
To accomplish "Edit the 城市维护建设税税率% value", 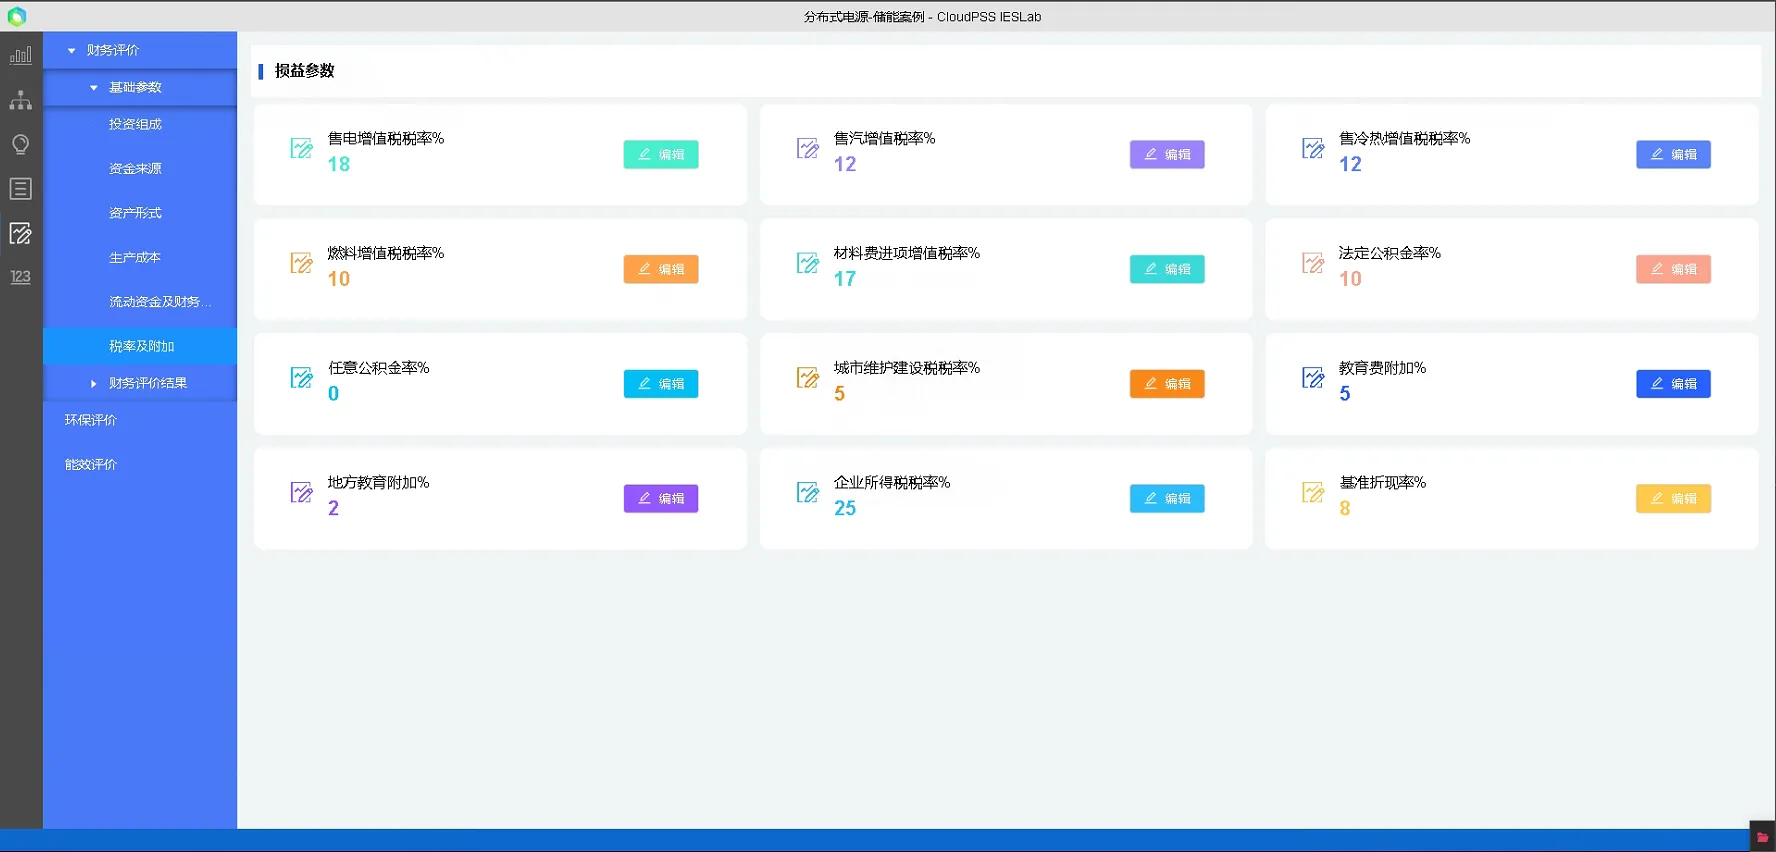I will [x=1167, y=384].
